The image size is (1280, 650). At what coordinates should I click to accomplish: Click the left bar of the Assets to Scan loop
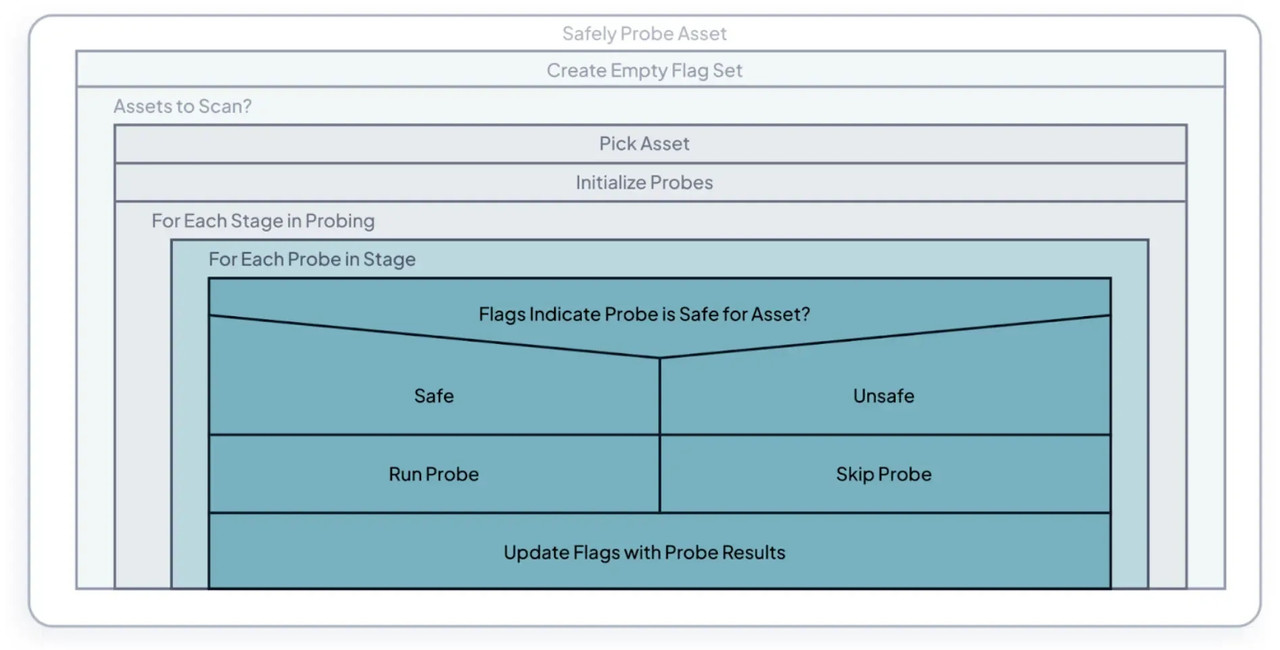pyautogui.click(x=95, y=350)
